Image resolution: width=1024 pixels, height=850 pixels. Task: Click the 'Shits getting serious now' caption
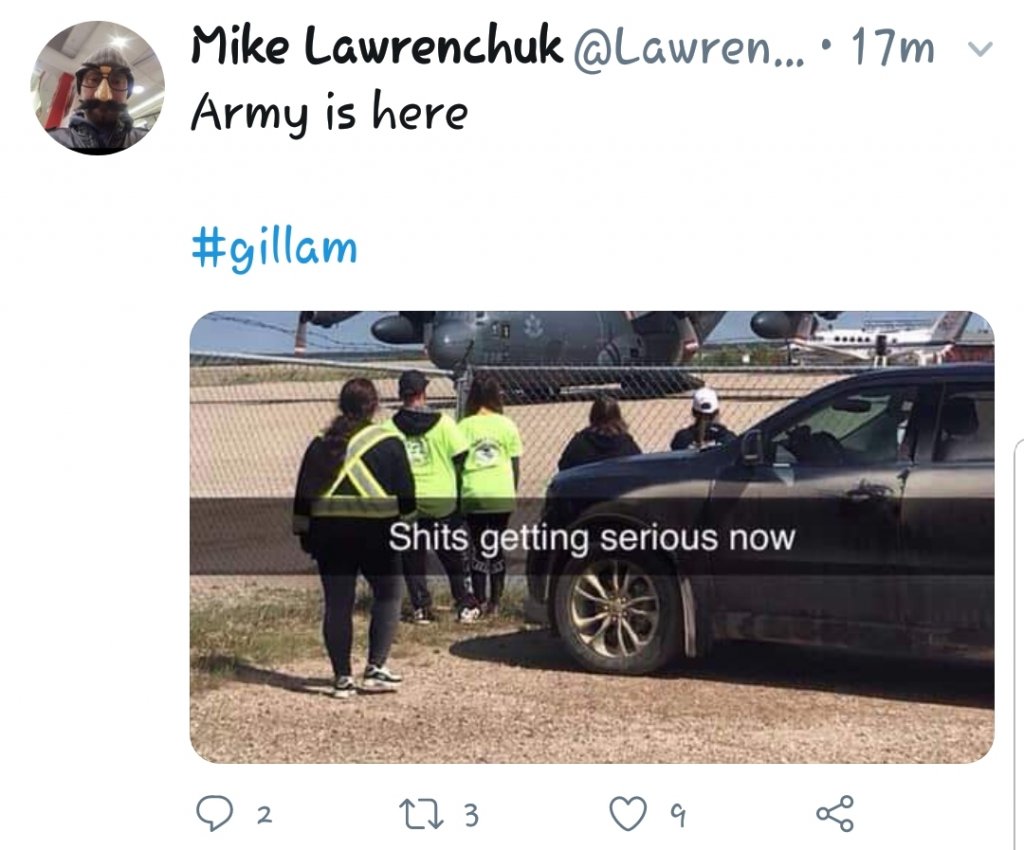point(592,538)
